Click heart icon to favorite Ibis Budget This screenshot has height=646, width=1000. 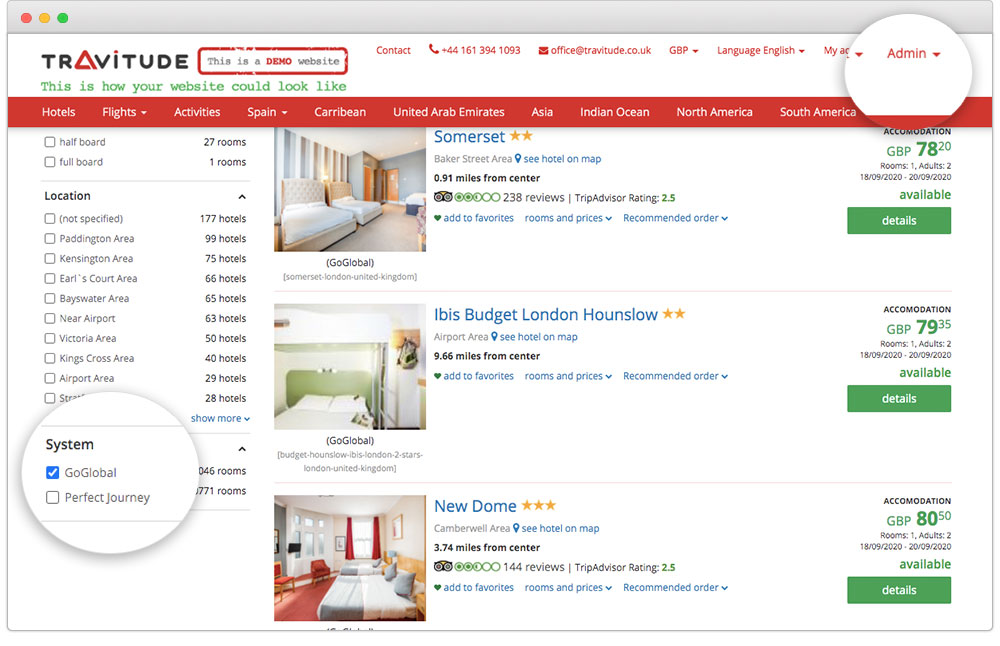click(x=437, y=377)
